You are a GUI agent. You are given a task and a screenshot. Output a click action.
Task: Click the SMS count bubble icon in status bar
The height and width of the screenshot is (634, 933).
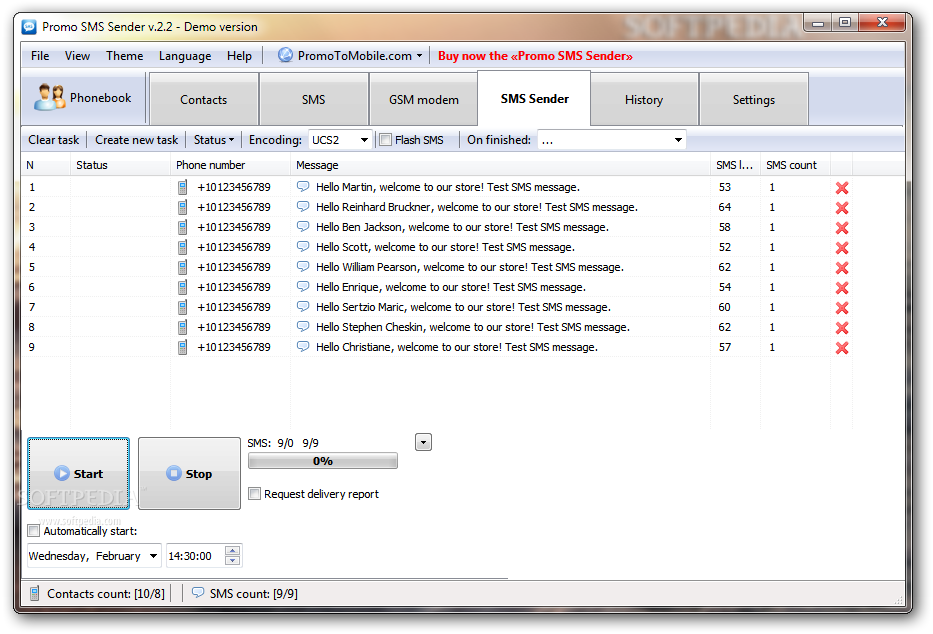coord(198,592)
